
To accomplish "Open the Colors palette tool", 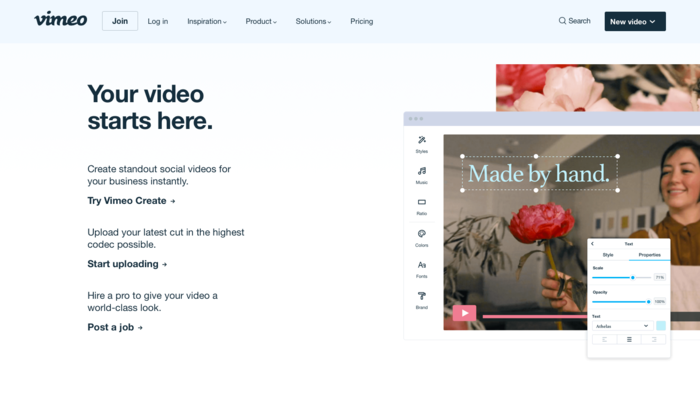I will [x=421, y=238].
